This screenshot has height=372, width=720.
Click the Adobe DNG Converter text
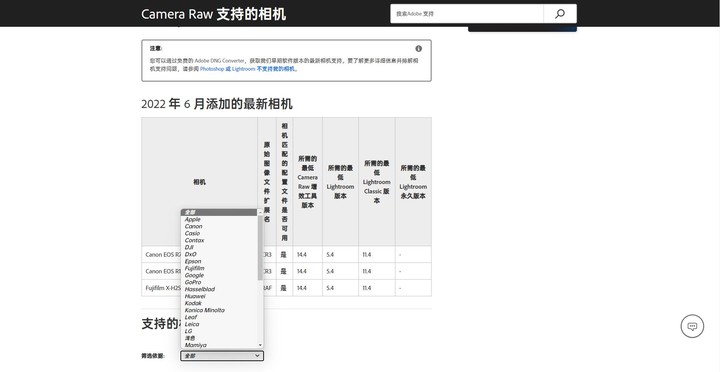click(x=219, y=61)
